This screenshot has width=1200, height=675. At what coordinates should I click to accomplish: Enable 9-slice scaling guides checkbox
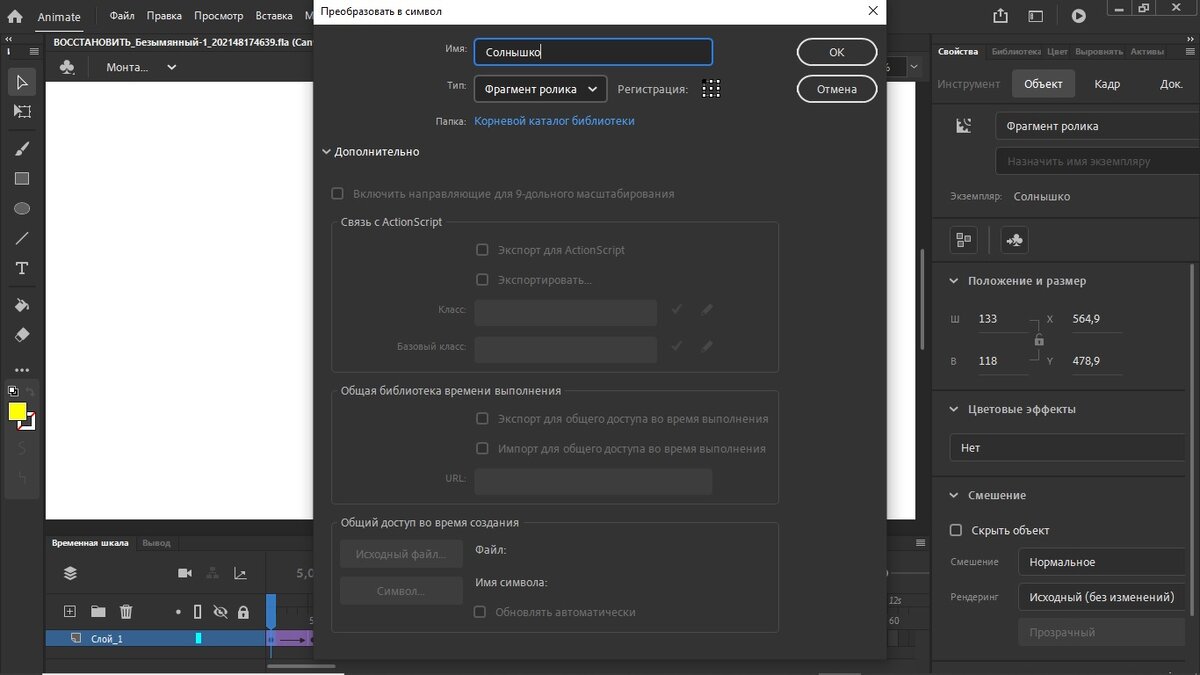coord(338,194)
